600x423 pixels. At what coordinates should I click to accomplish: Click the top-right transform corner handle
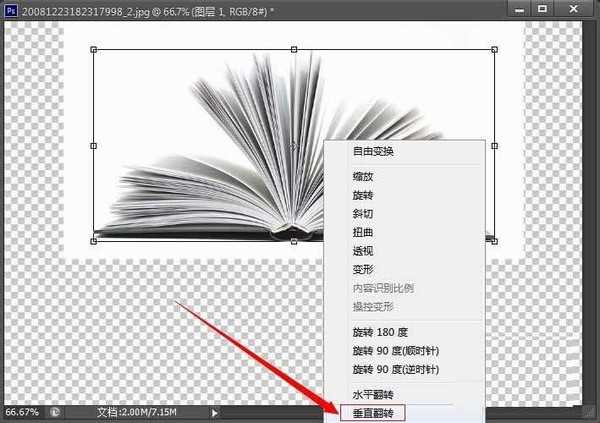[495, 49]
